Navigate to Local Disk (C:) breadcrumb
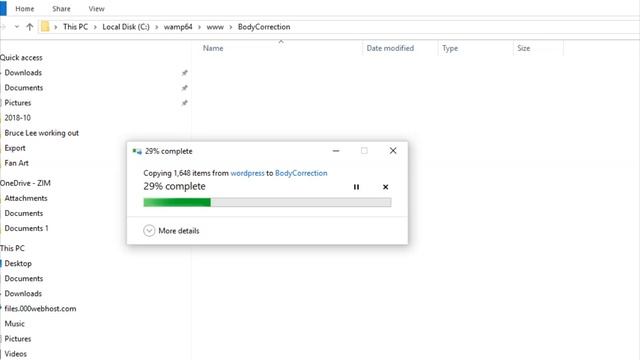The width and height of the screenshot is (640, 360). 126,27
